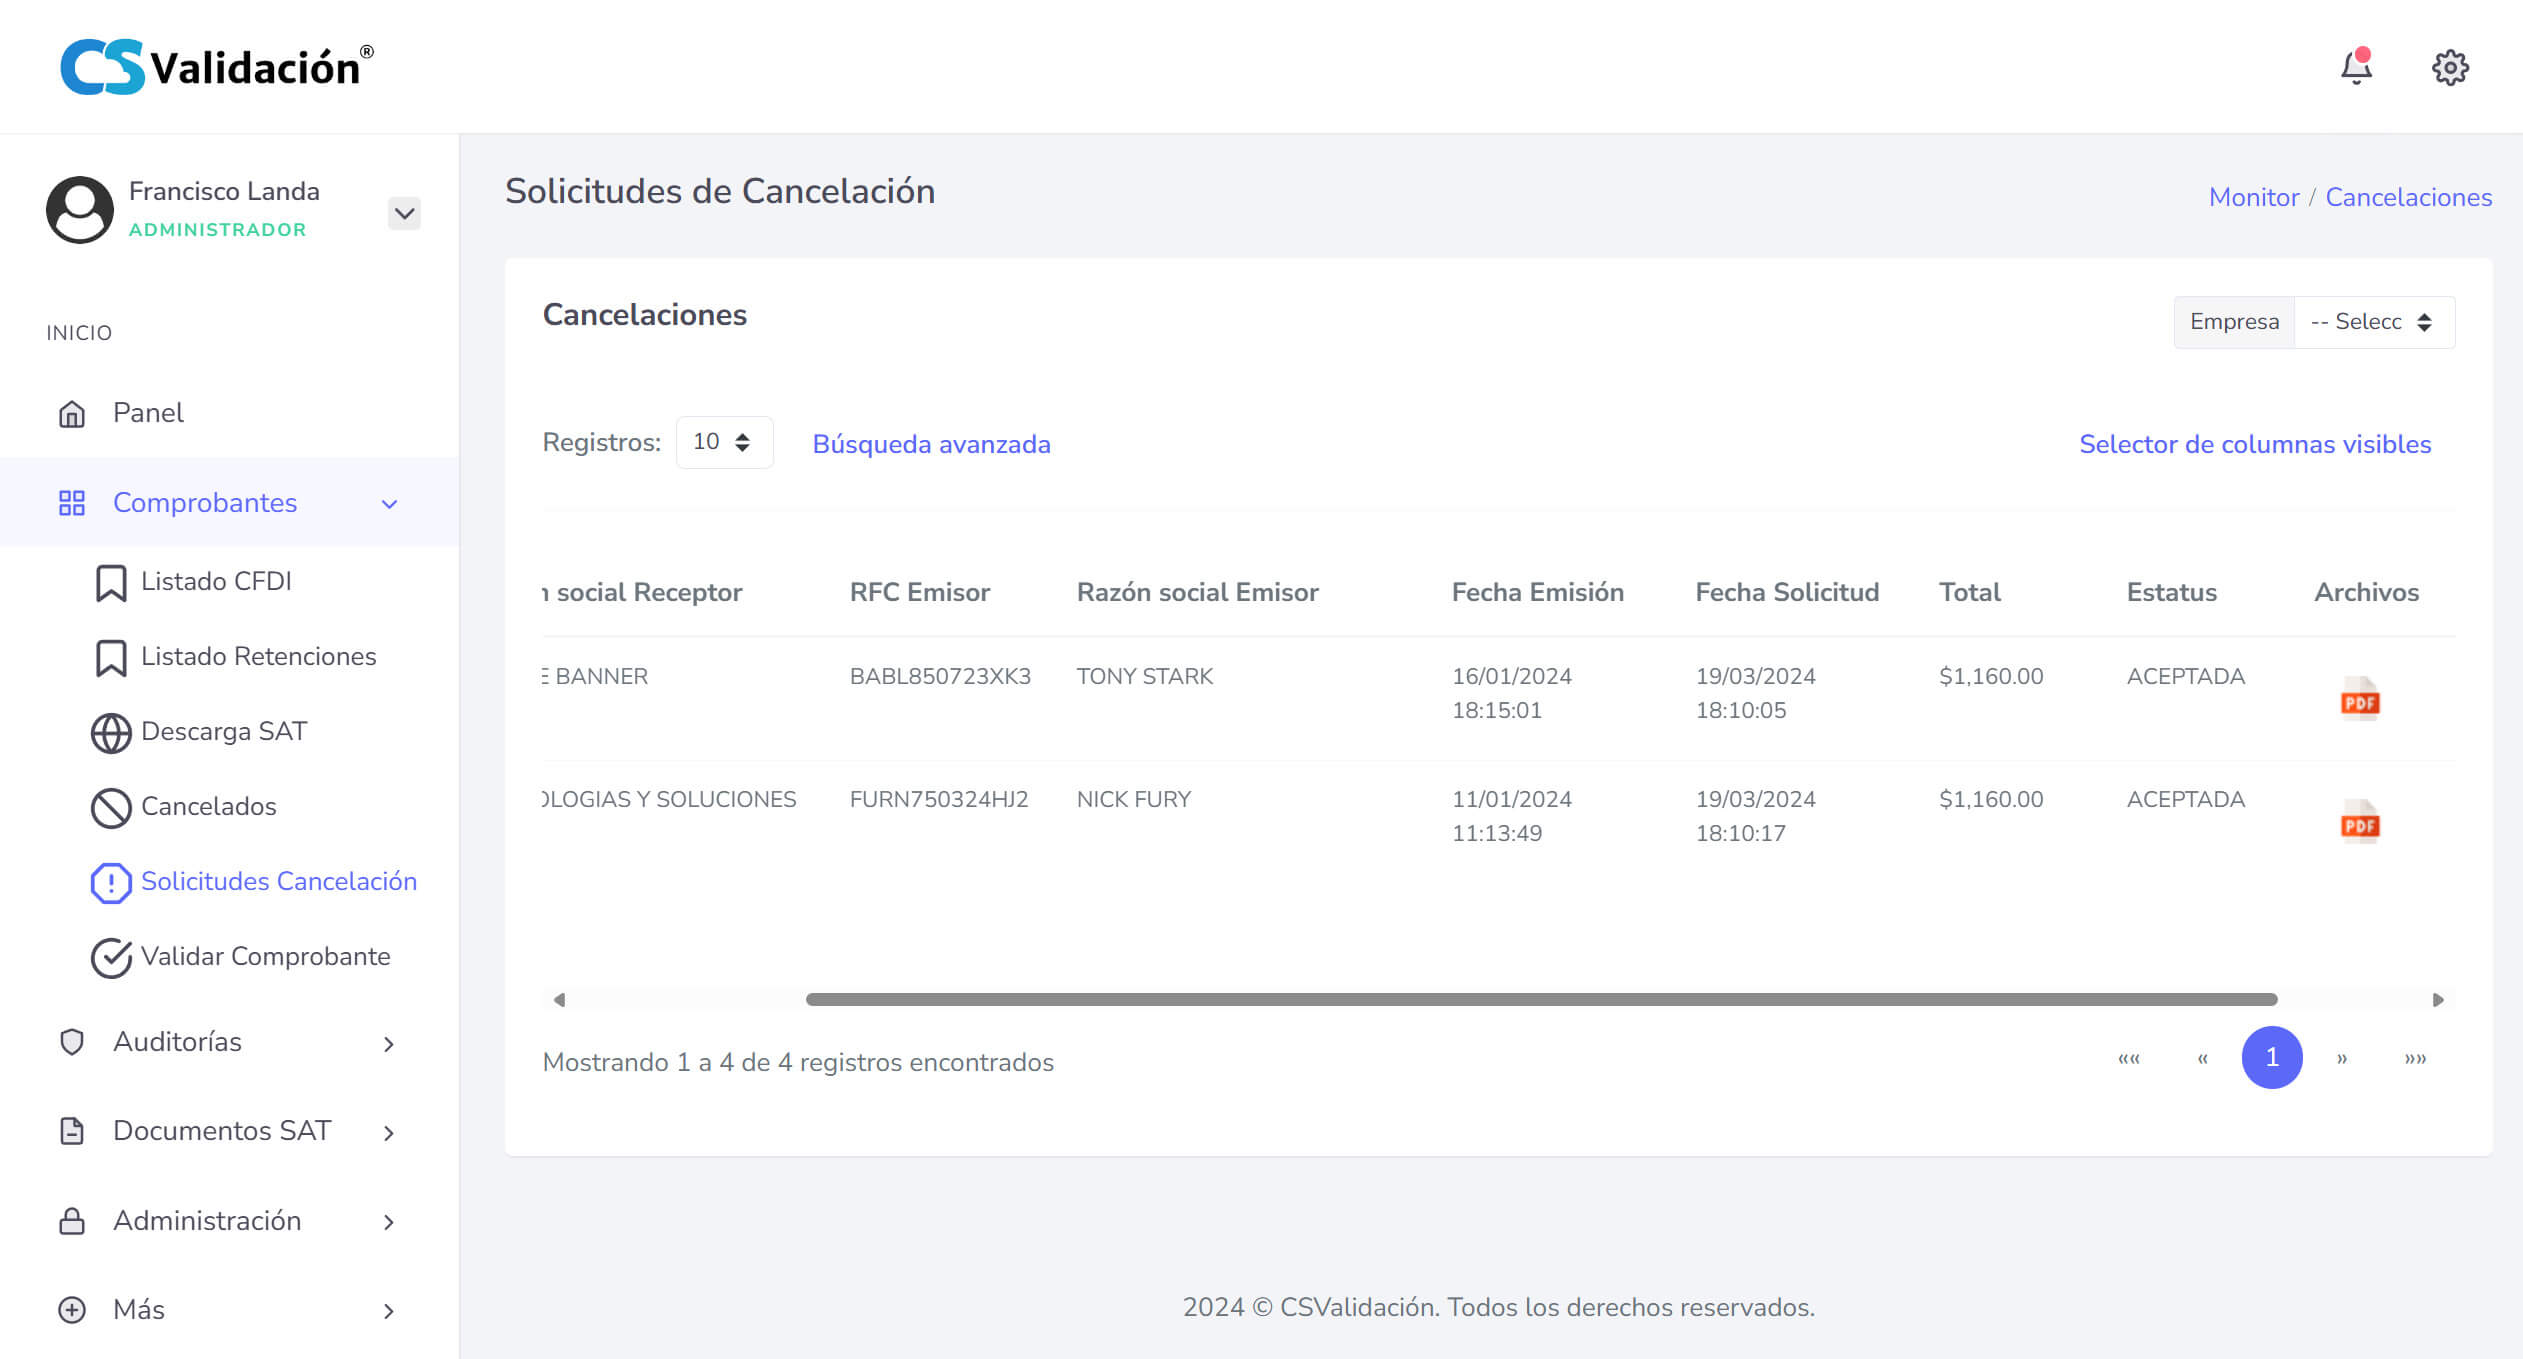Open the Empresa selection dropdown
This screenshot has height=1359, width=2523.
pos(2373,322)
